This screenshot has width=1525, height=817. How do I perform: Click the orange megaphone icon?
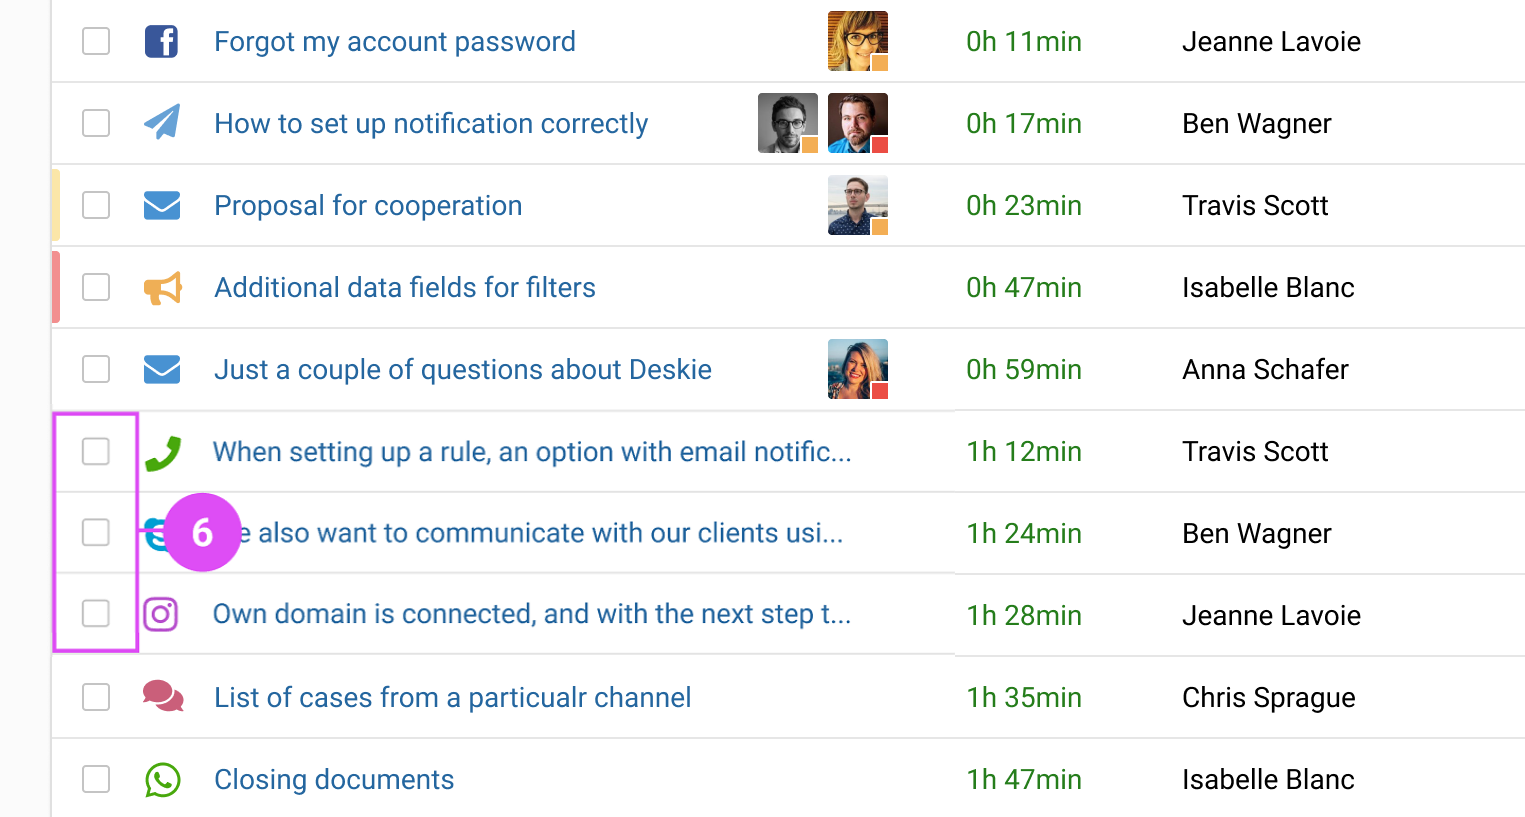[162, 288]
